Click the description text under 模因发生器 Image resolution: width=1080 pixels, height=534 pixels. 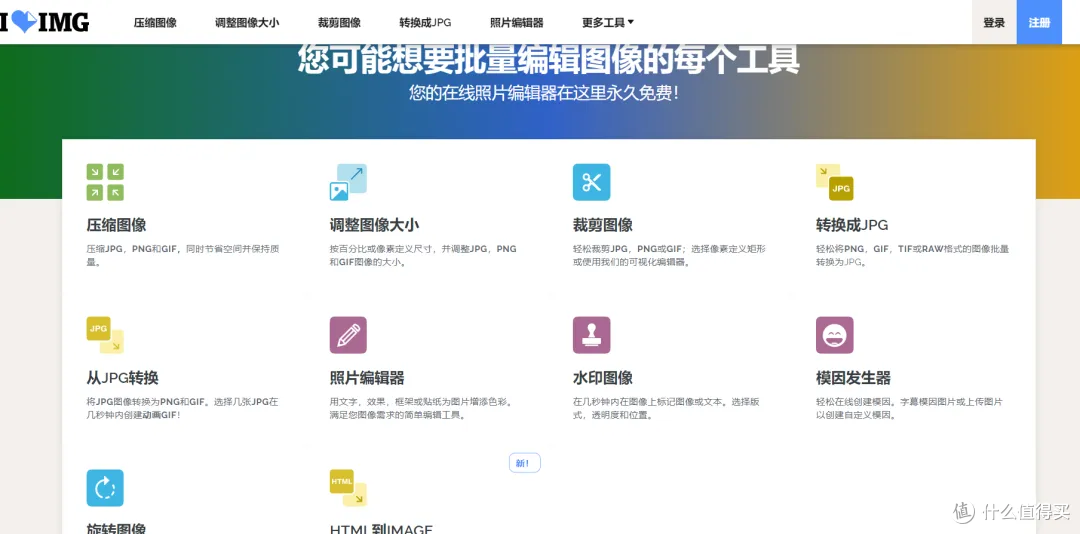pyautogui.click(x=909, y=409)
